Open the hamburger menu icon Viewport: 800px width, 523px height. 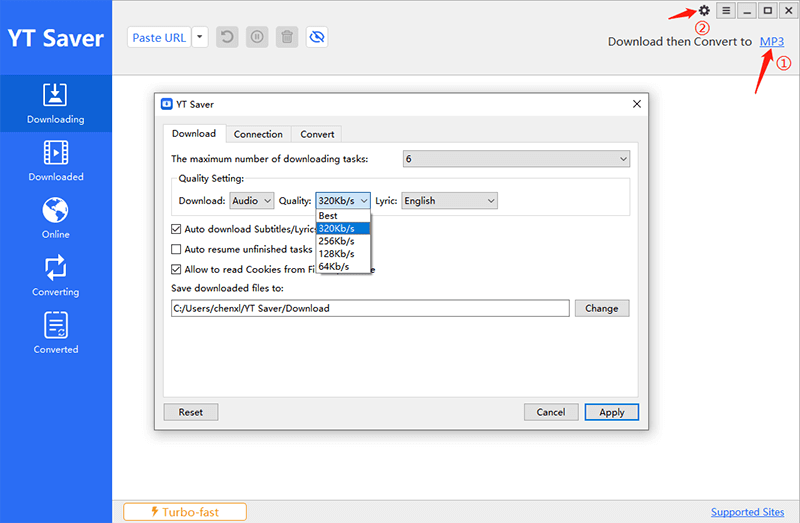click(x=726, y=10)
